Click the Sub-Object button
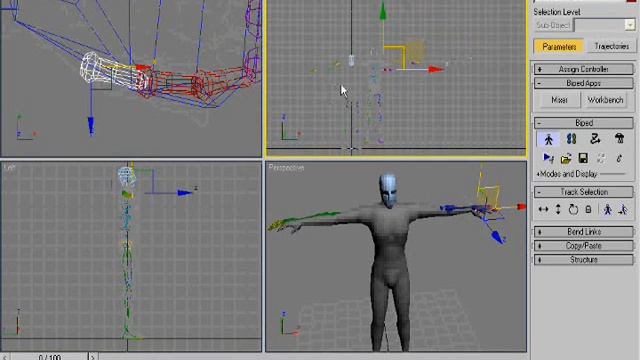 coord(553,25)
